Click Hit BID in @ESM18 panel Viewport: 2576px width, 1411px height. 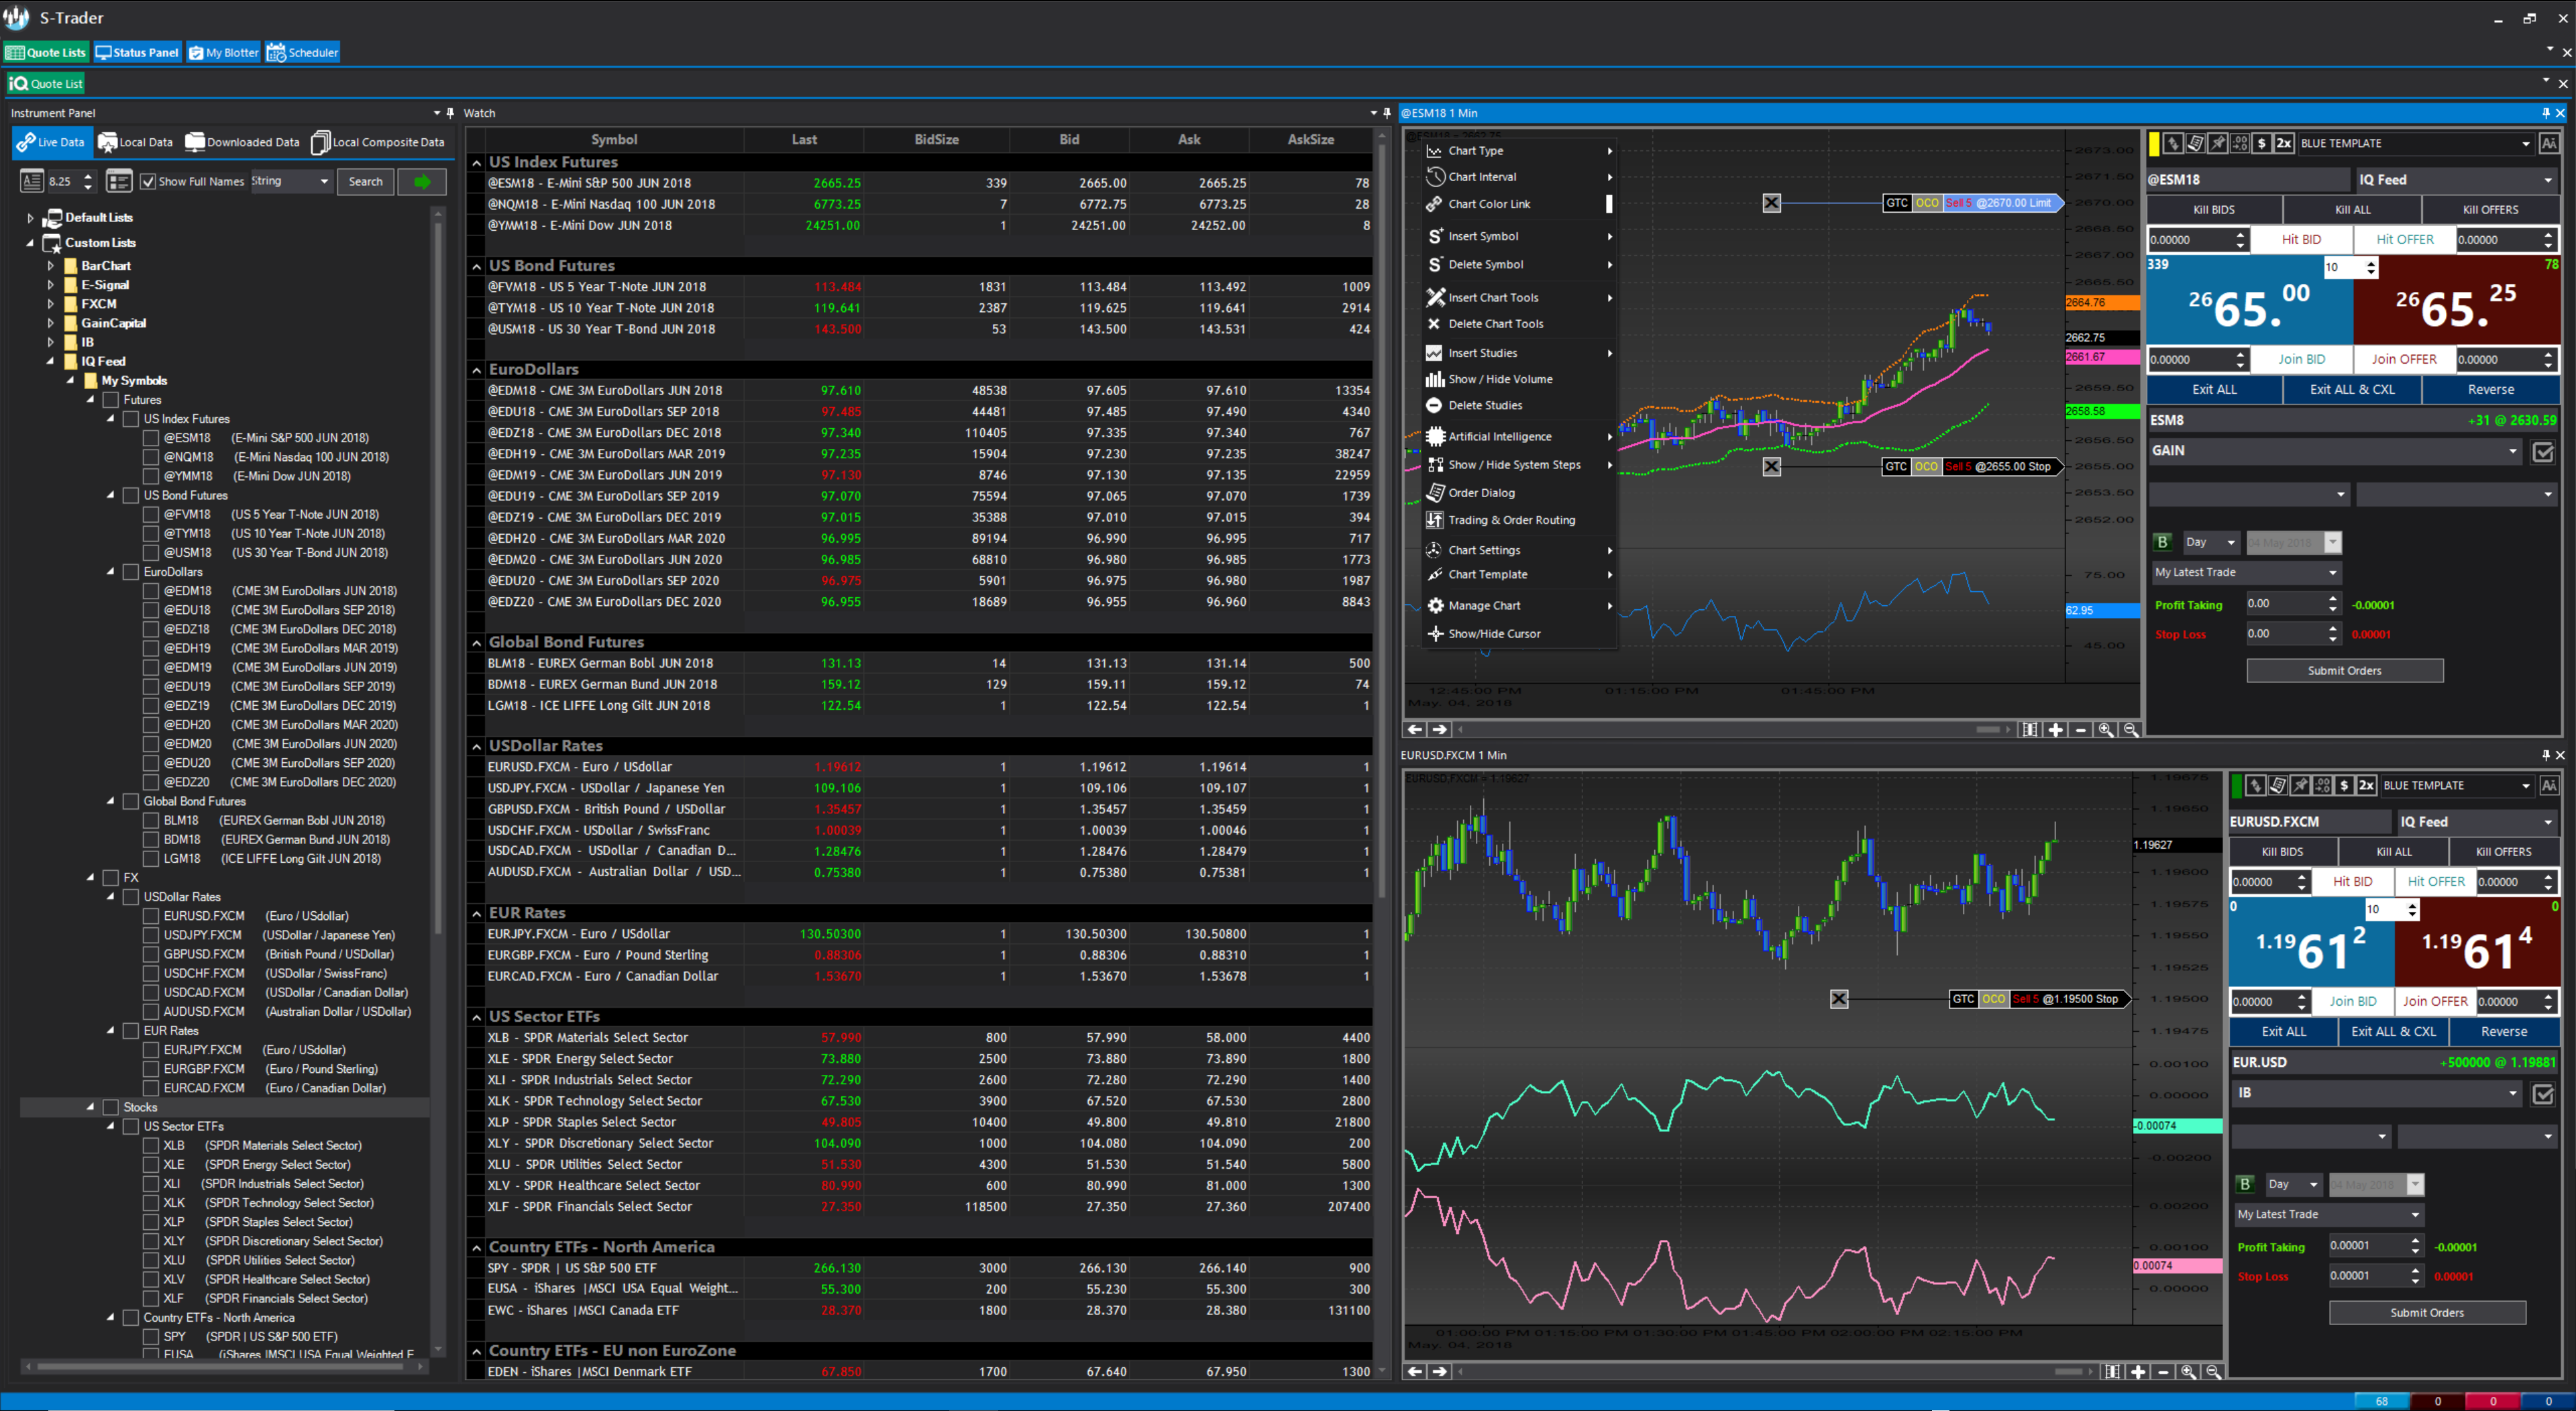click(x=2301, y=240)
